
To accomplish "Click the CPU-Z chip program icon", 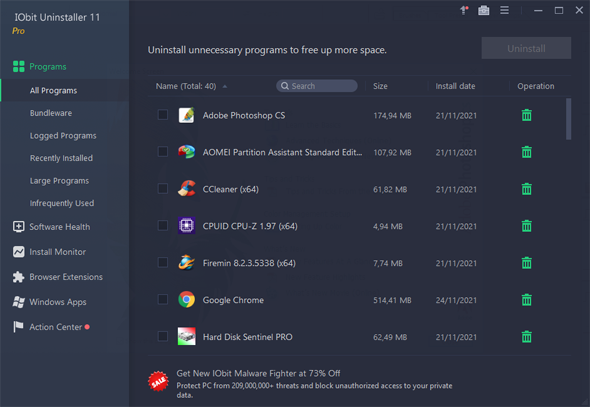I will [x=186, y=226].
